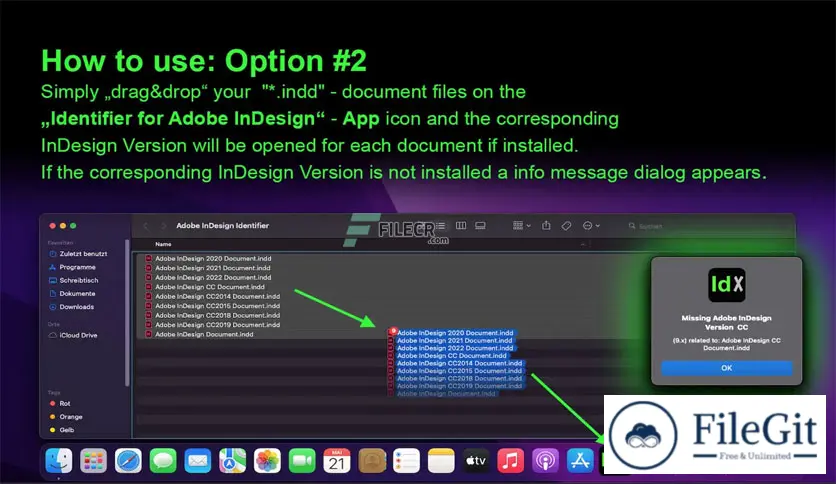This screenshot has width=836, height=484.
Task: Select the Orange tag in sidebar
Action: (x=66, y=417)
